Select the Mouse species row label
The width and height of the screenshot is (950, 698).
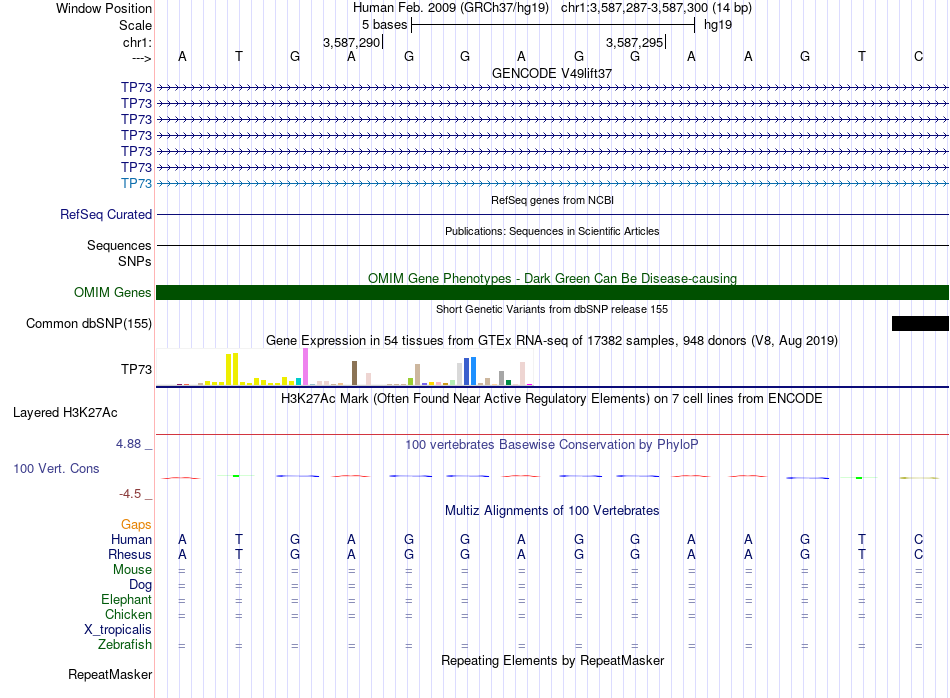[133, 570]
